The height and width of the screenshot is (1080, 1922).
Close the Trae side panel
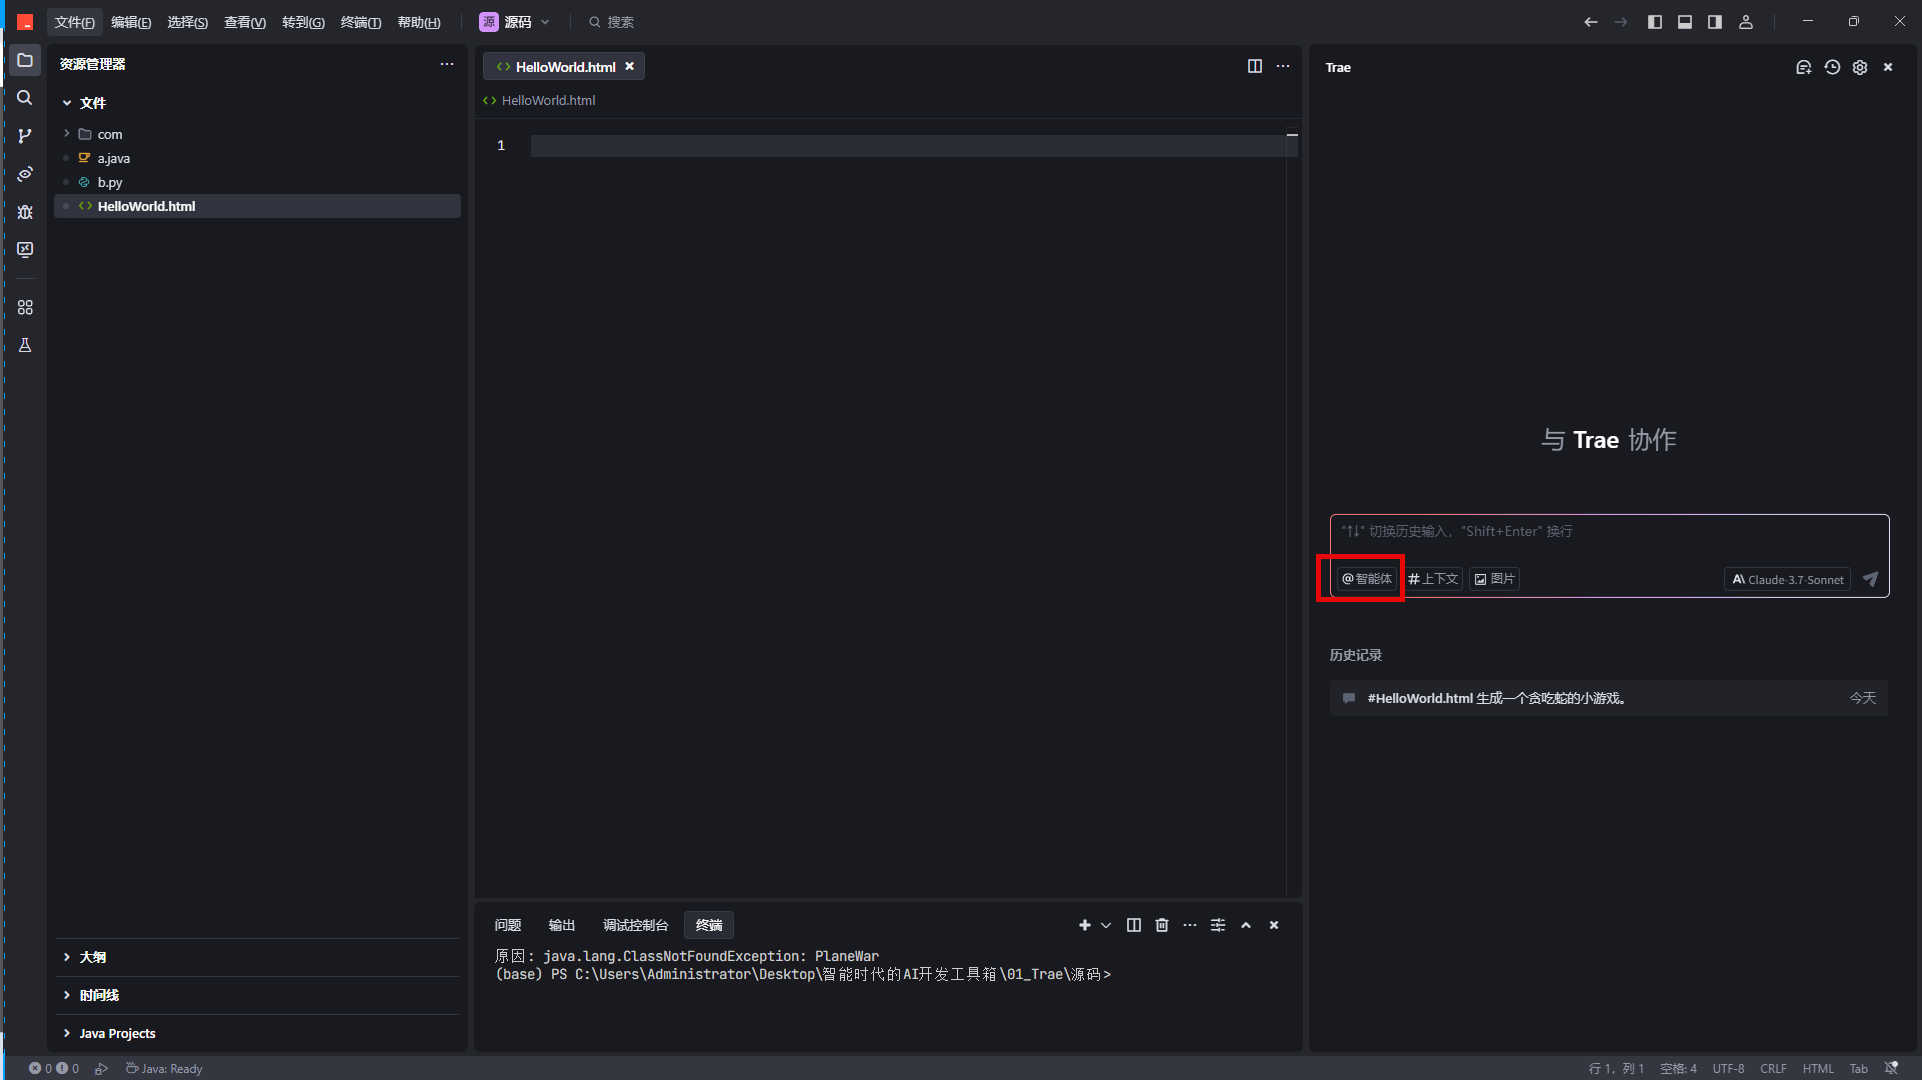(1888, 67)
